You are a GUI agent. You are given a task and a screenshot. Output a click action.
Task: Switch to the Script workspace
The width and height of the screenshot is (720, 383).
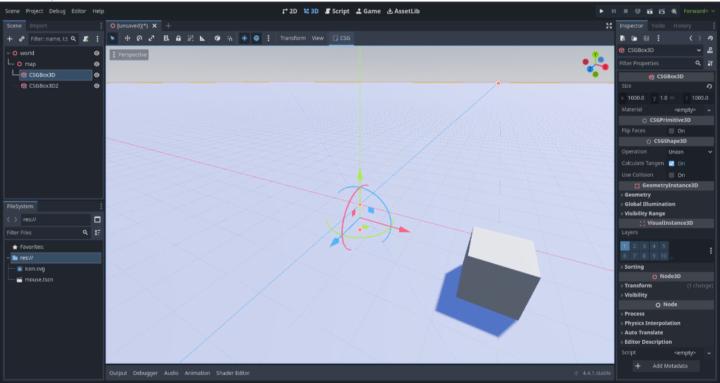(338, 11)
